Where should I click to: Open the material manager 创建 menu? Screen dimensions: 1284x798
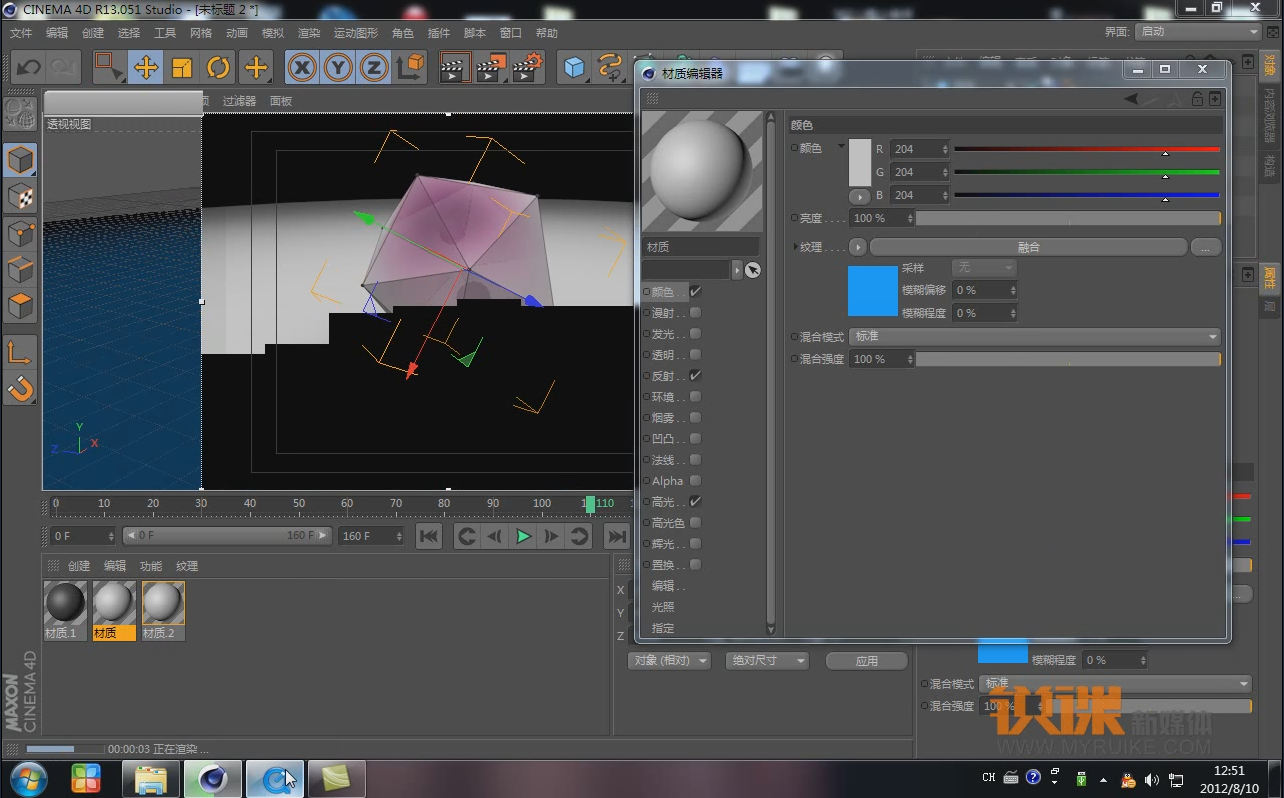click(79, 566)
